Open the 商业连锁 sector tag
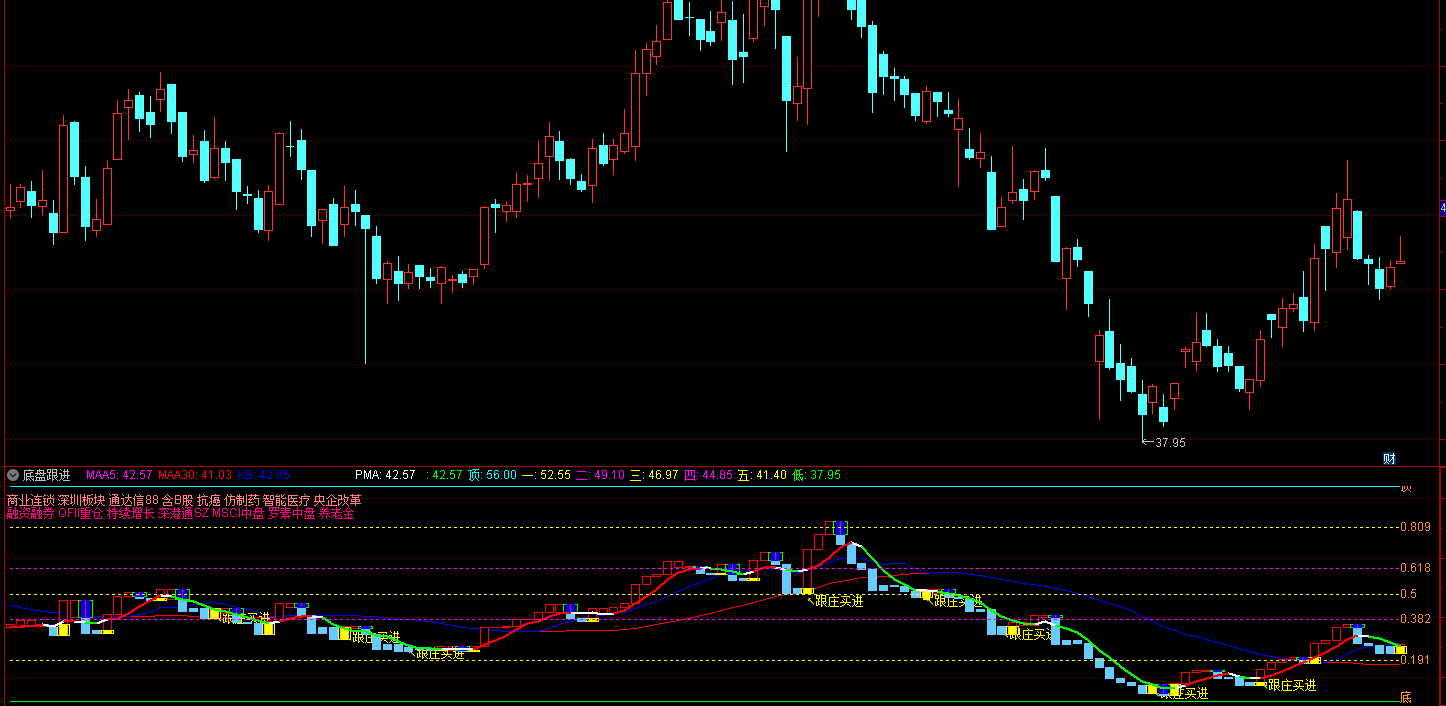The width and height of the screenshot is (1446, 706). click(x=30, y=500)
